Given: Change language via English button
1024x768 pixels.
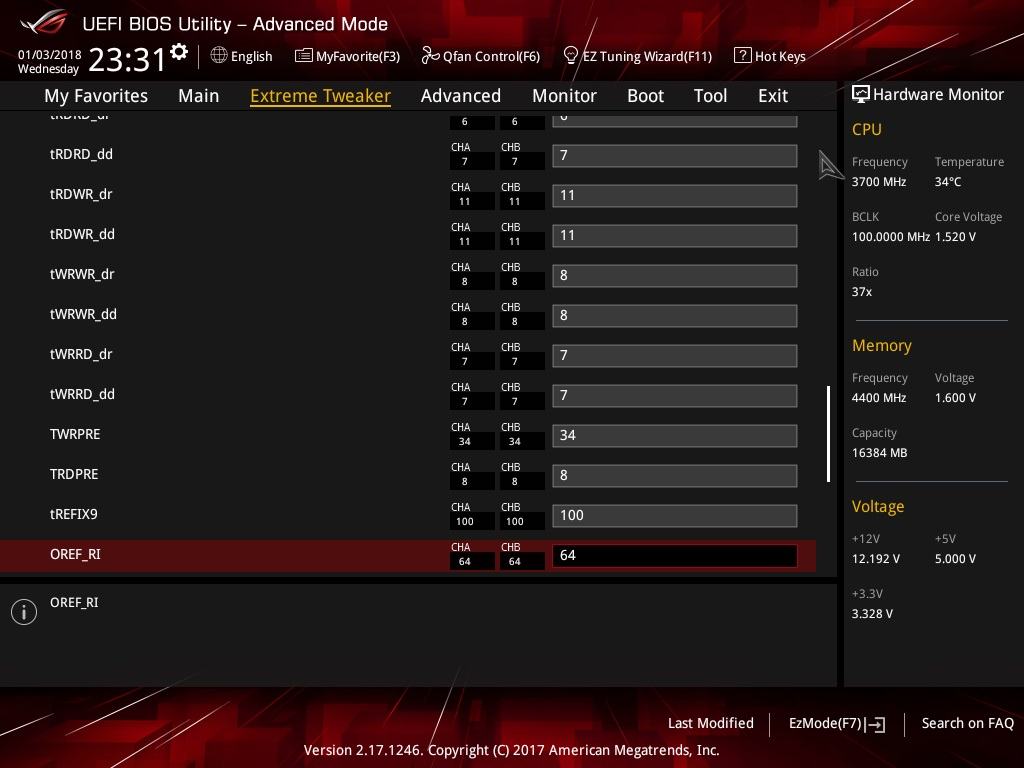Looking at the screenshot, I should pyautogui.click(x=242, y=56).
